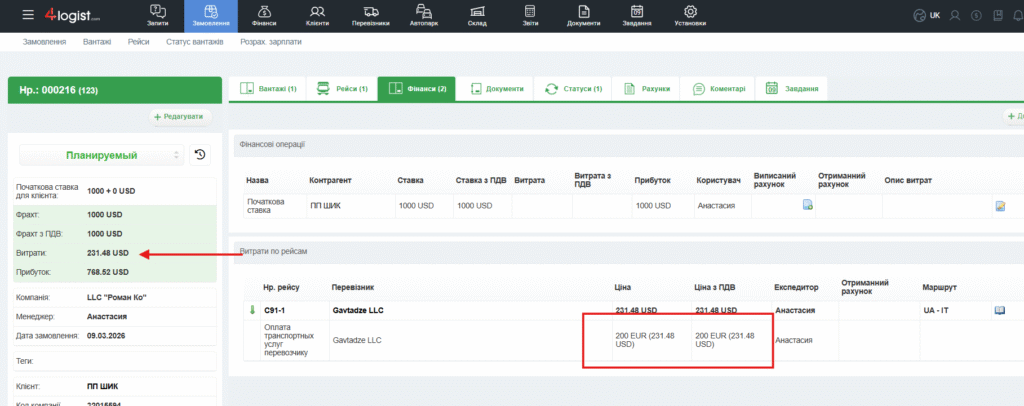The width and height of the screenshot is (1024, 406).
Task: Open the UK language selector
Action: (927, 15)
